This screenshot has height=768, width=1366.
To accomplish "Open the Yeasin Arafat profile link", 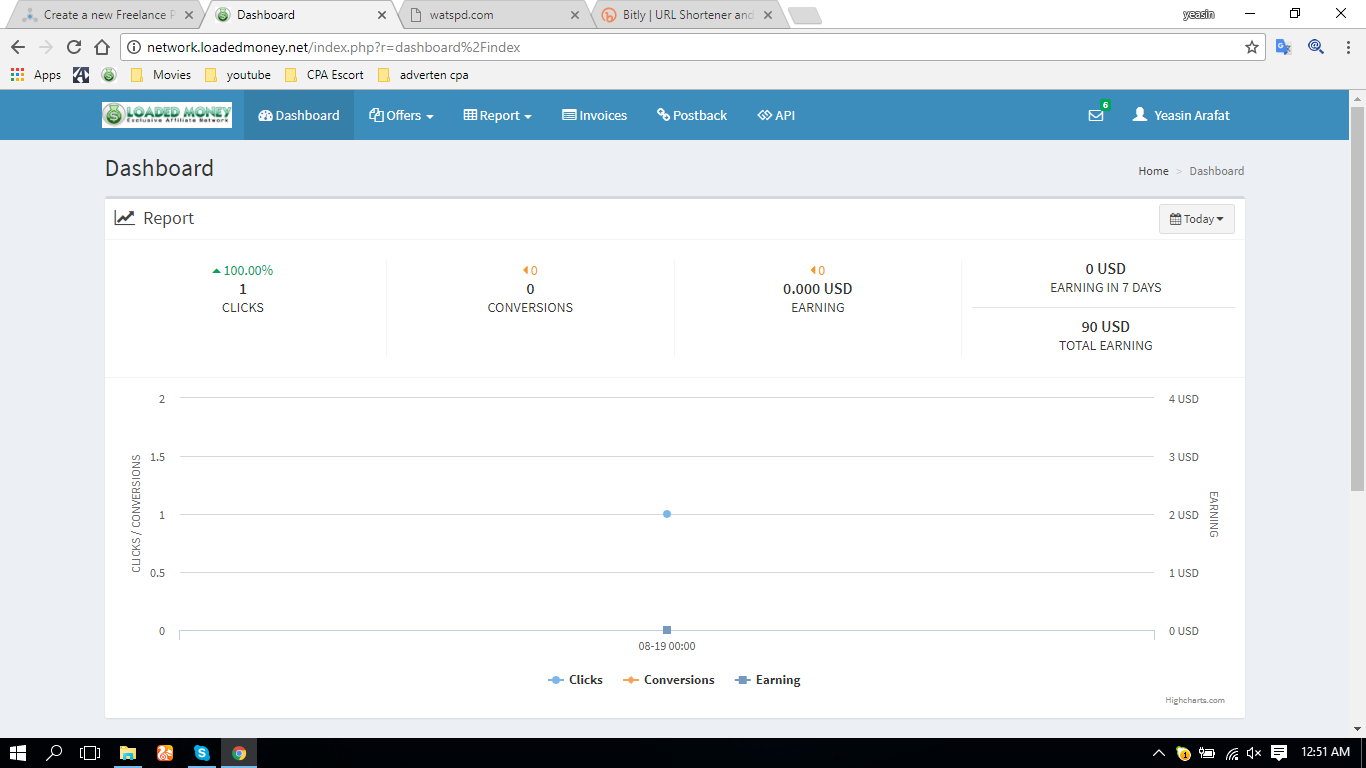I will coord(1181,115).
